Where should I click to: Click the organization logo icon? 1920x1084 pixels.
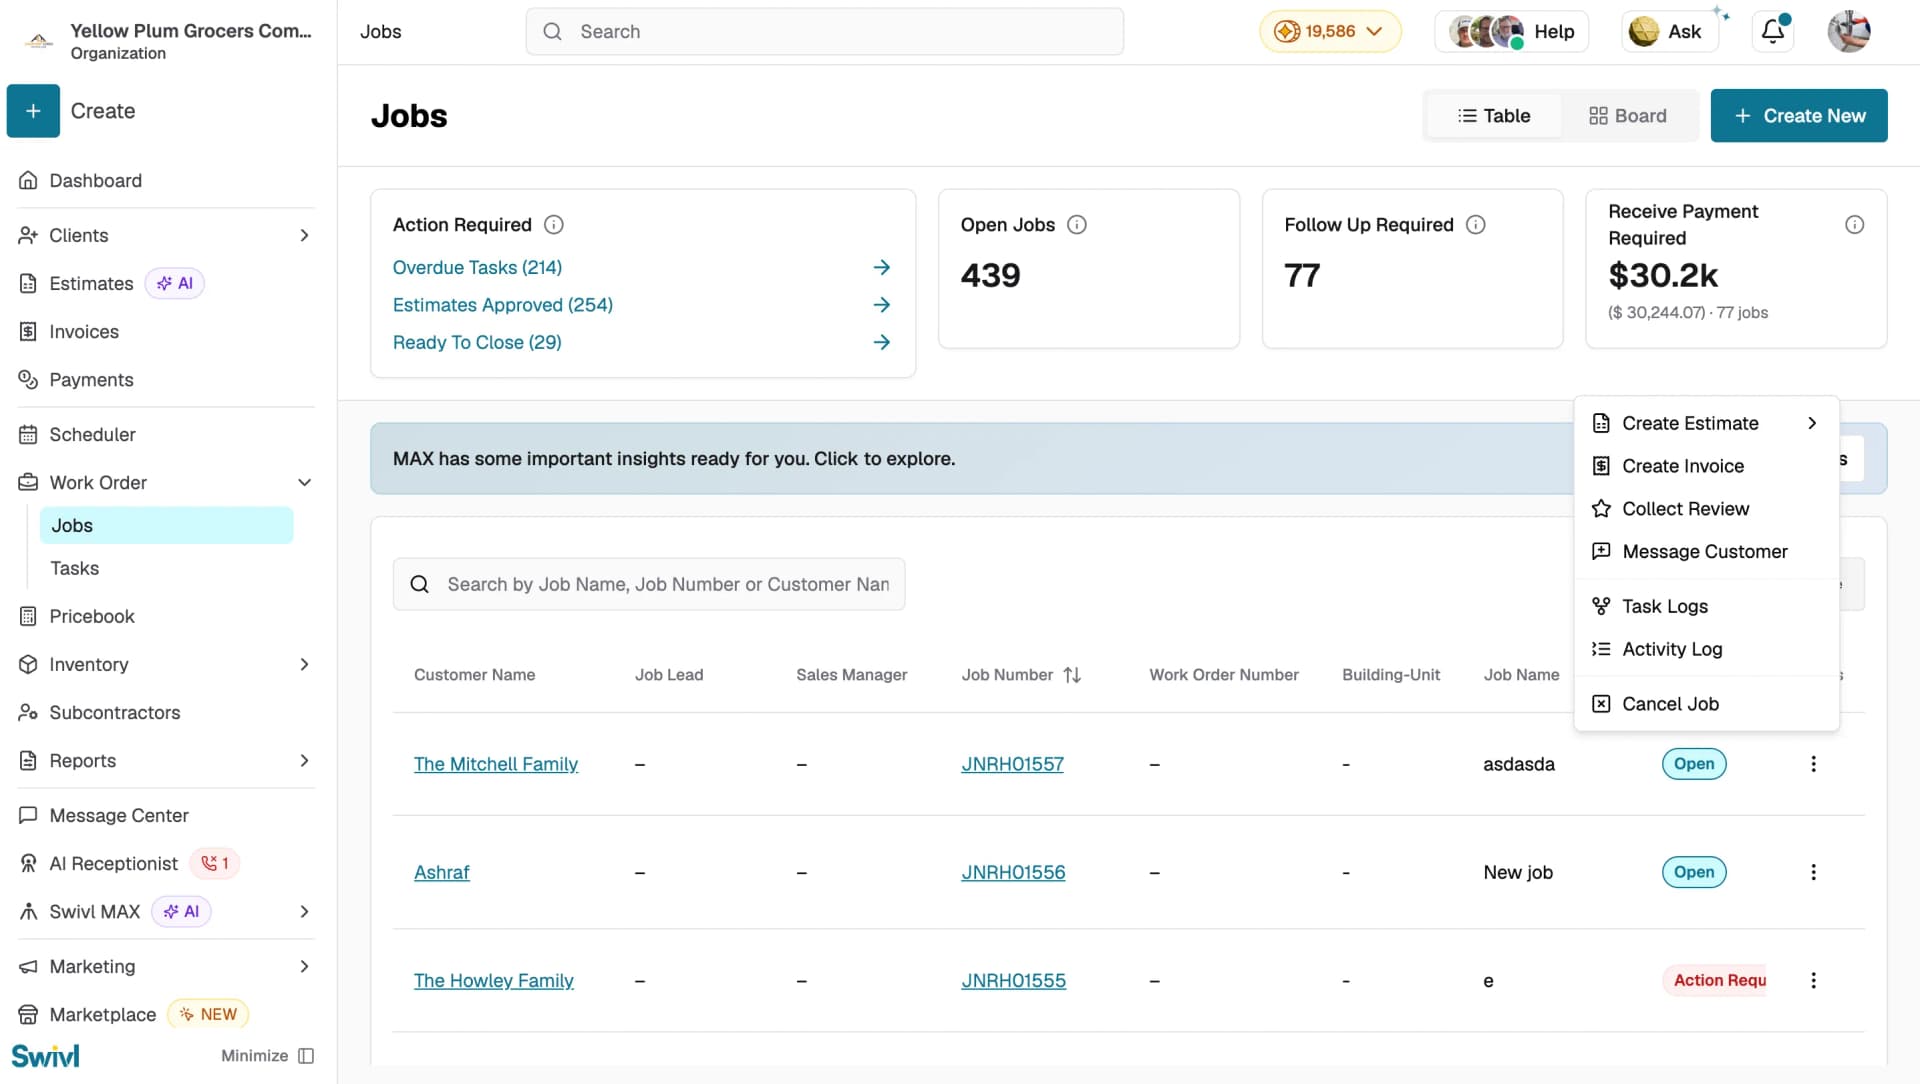pyautogui.click(x=38, y=41)
